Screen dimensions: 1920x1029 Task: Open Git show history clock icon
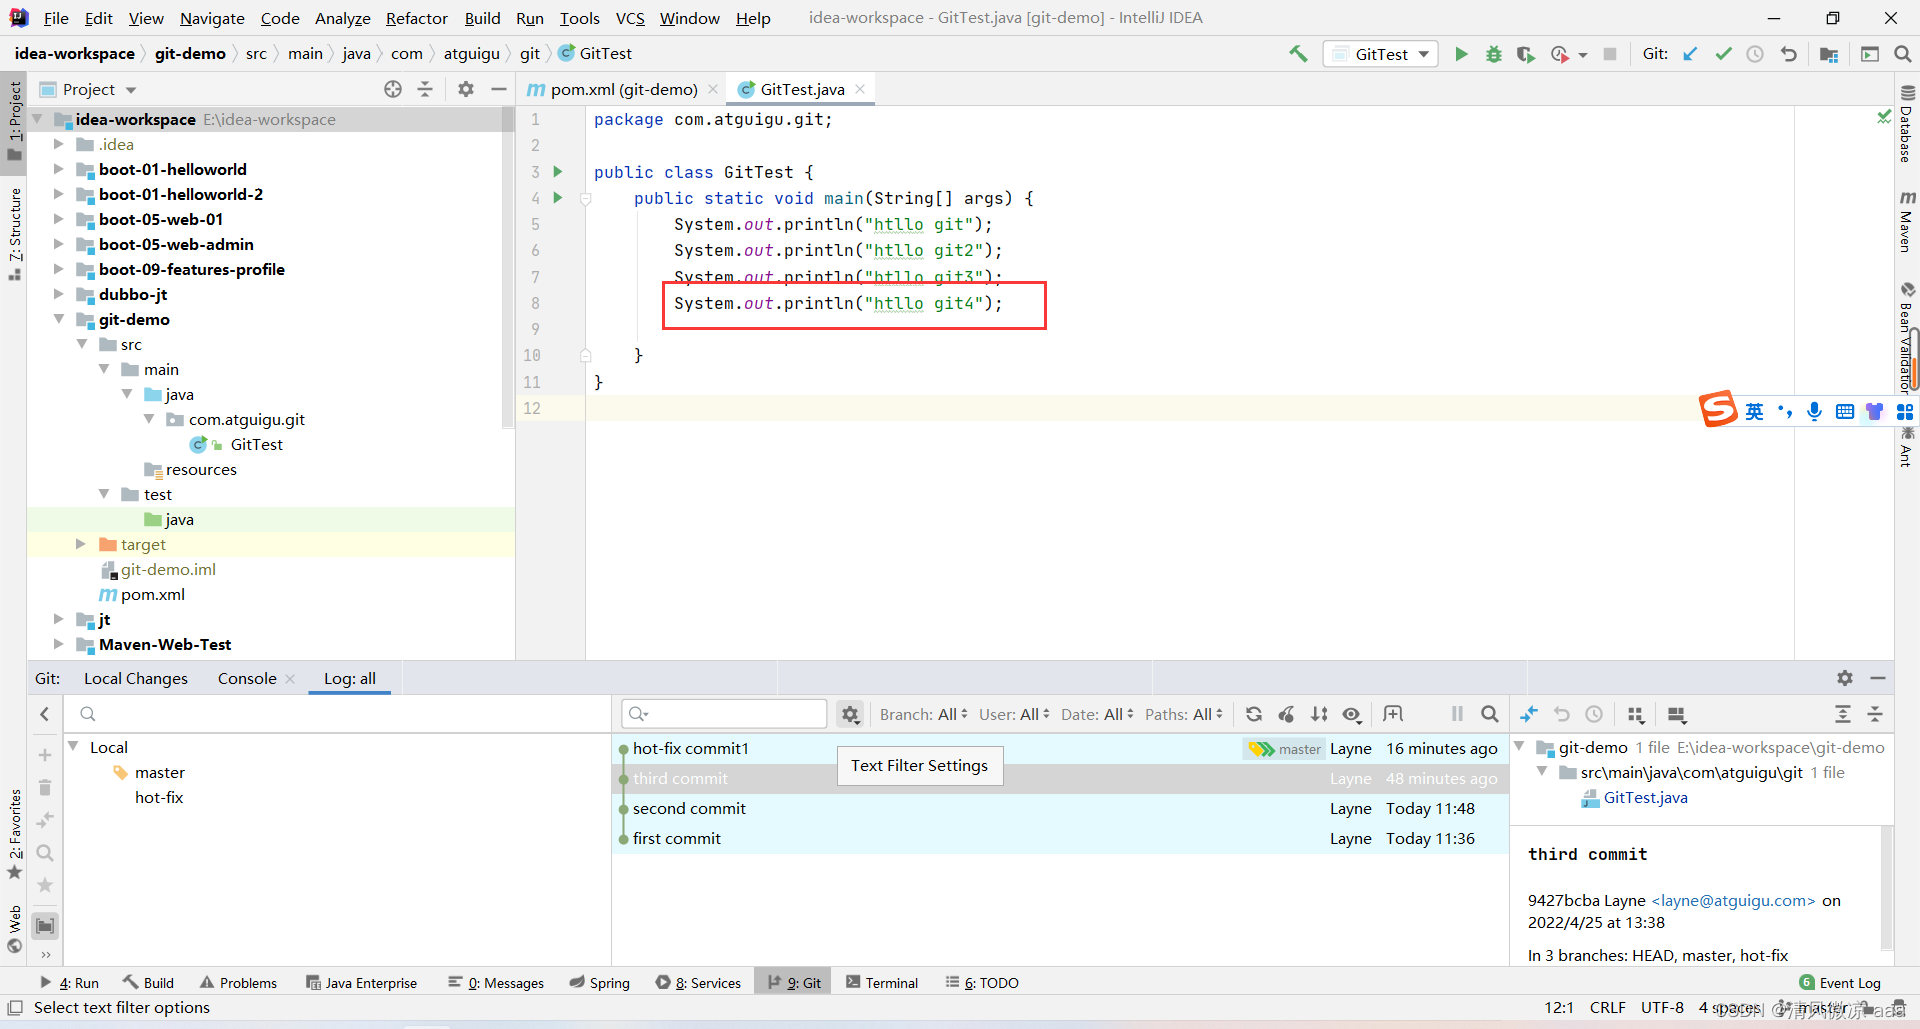(x=1755, y=54)
